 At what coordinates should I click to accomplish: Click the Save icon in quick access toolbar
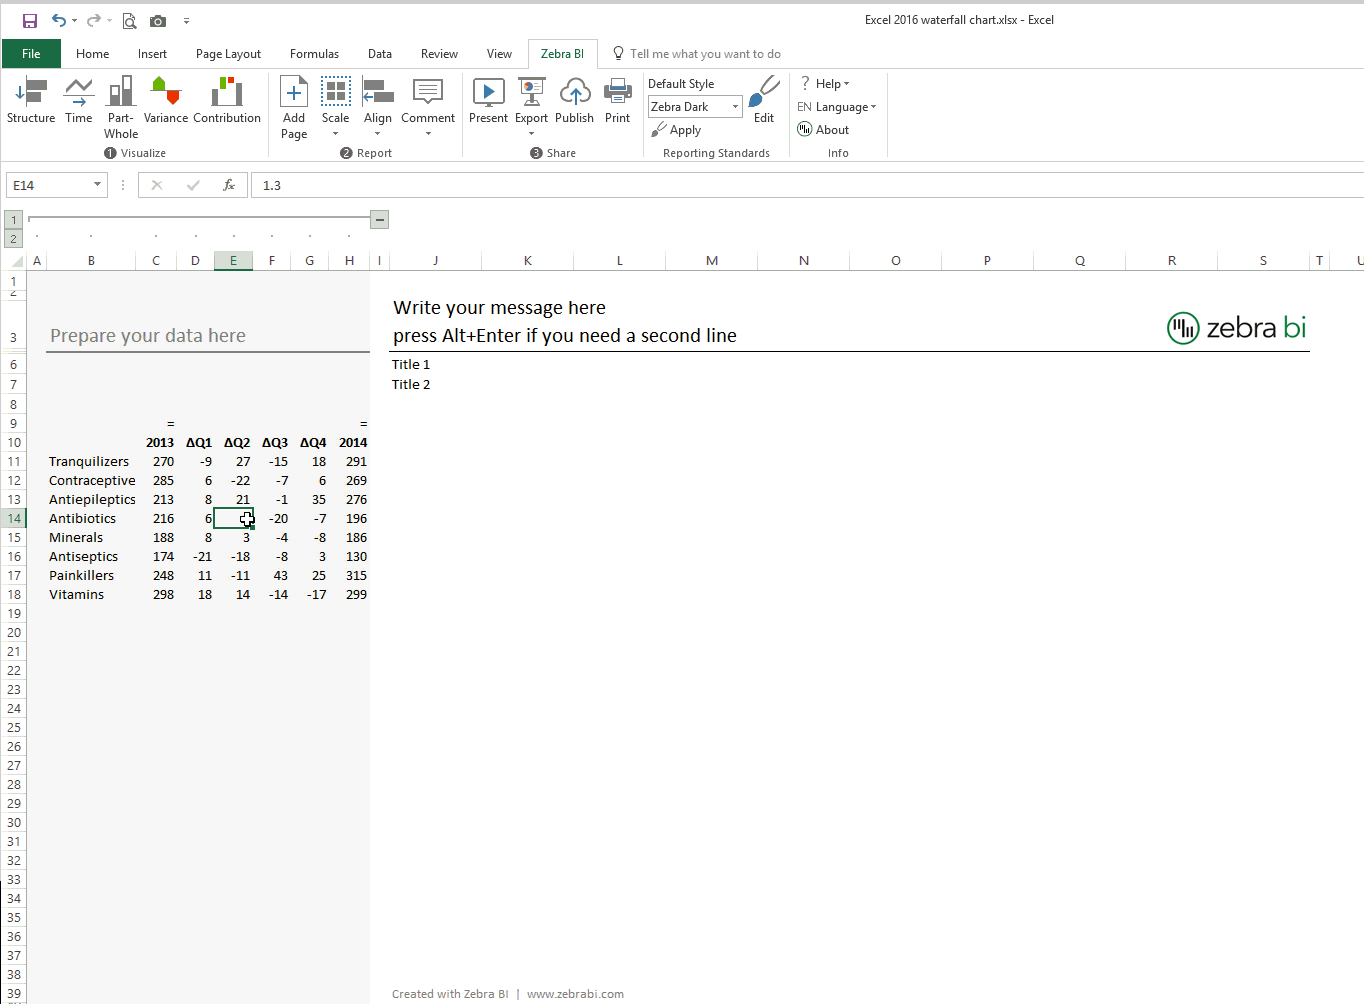[30, 20]
